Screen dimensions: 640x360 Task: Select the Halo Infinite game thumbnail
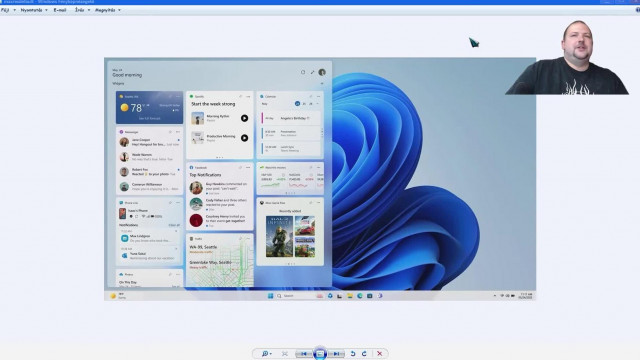click(279, 236)
